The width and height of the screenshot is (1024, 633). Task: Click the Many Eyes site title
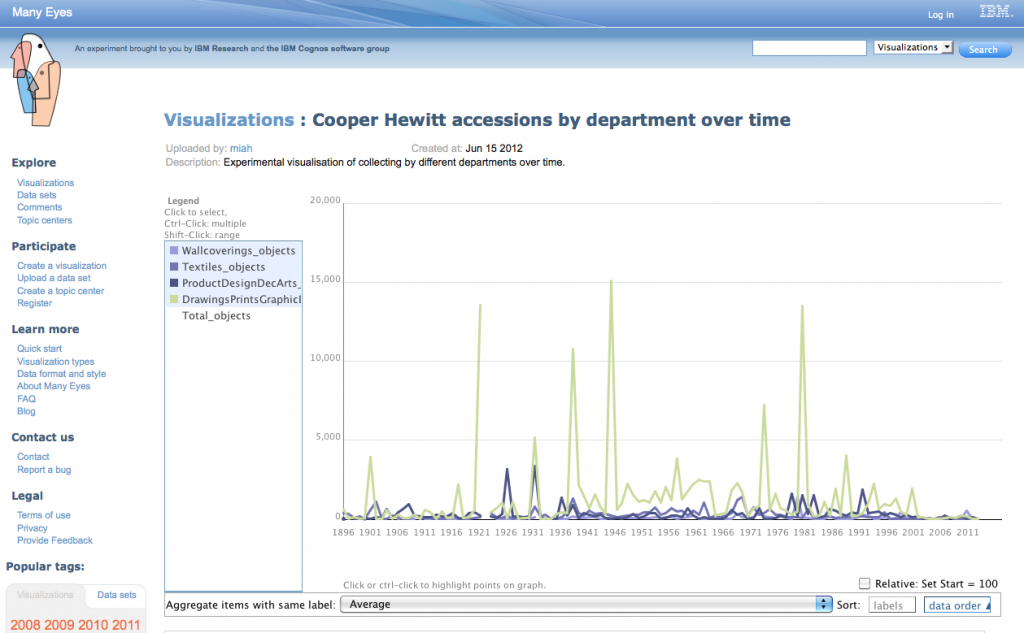[x=42, y=12]
